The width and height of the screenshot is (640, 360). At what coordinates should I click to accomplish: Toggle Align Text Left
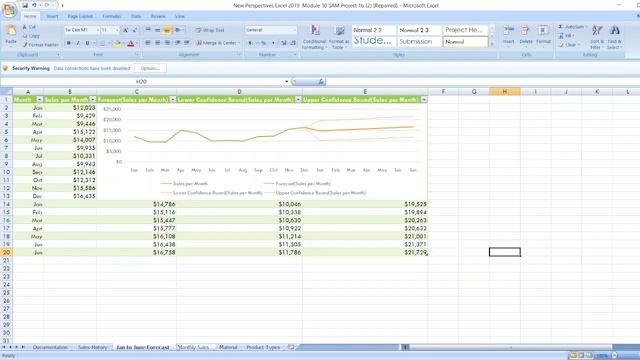(148, 43)
